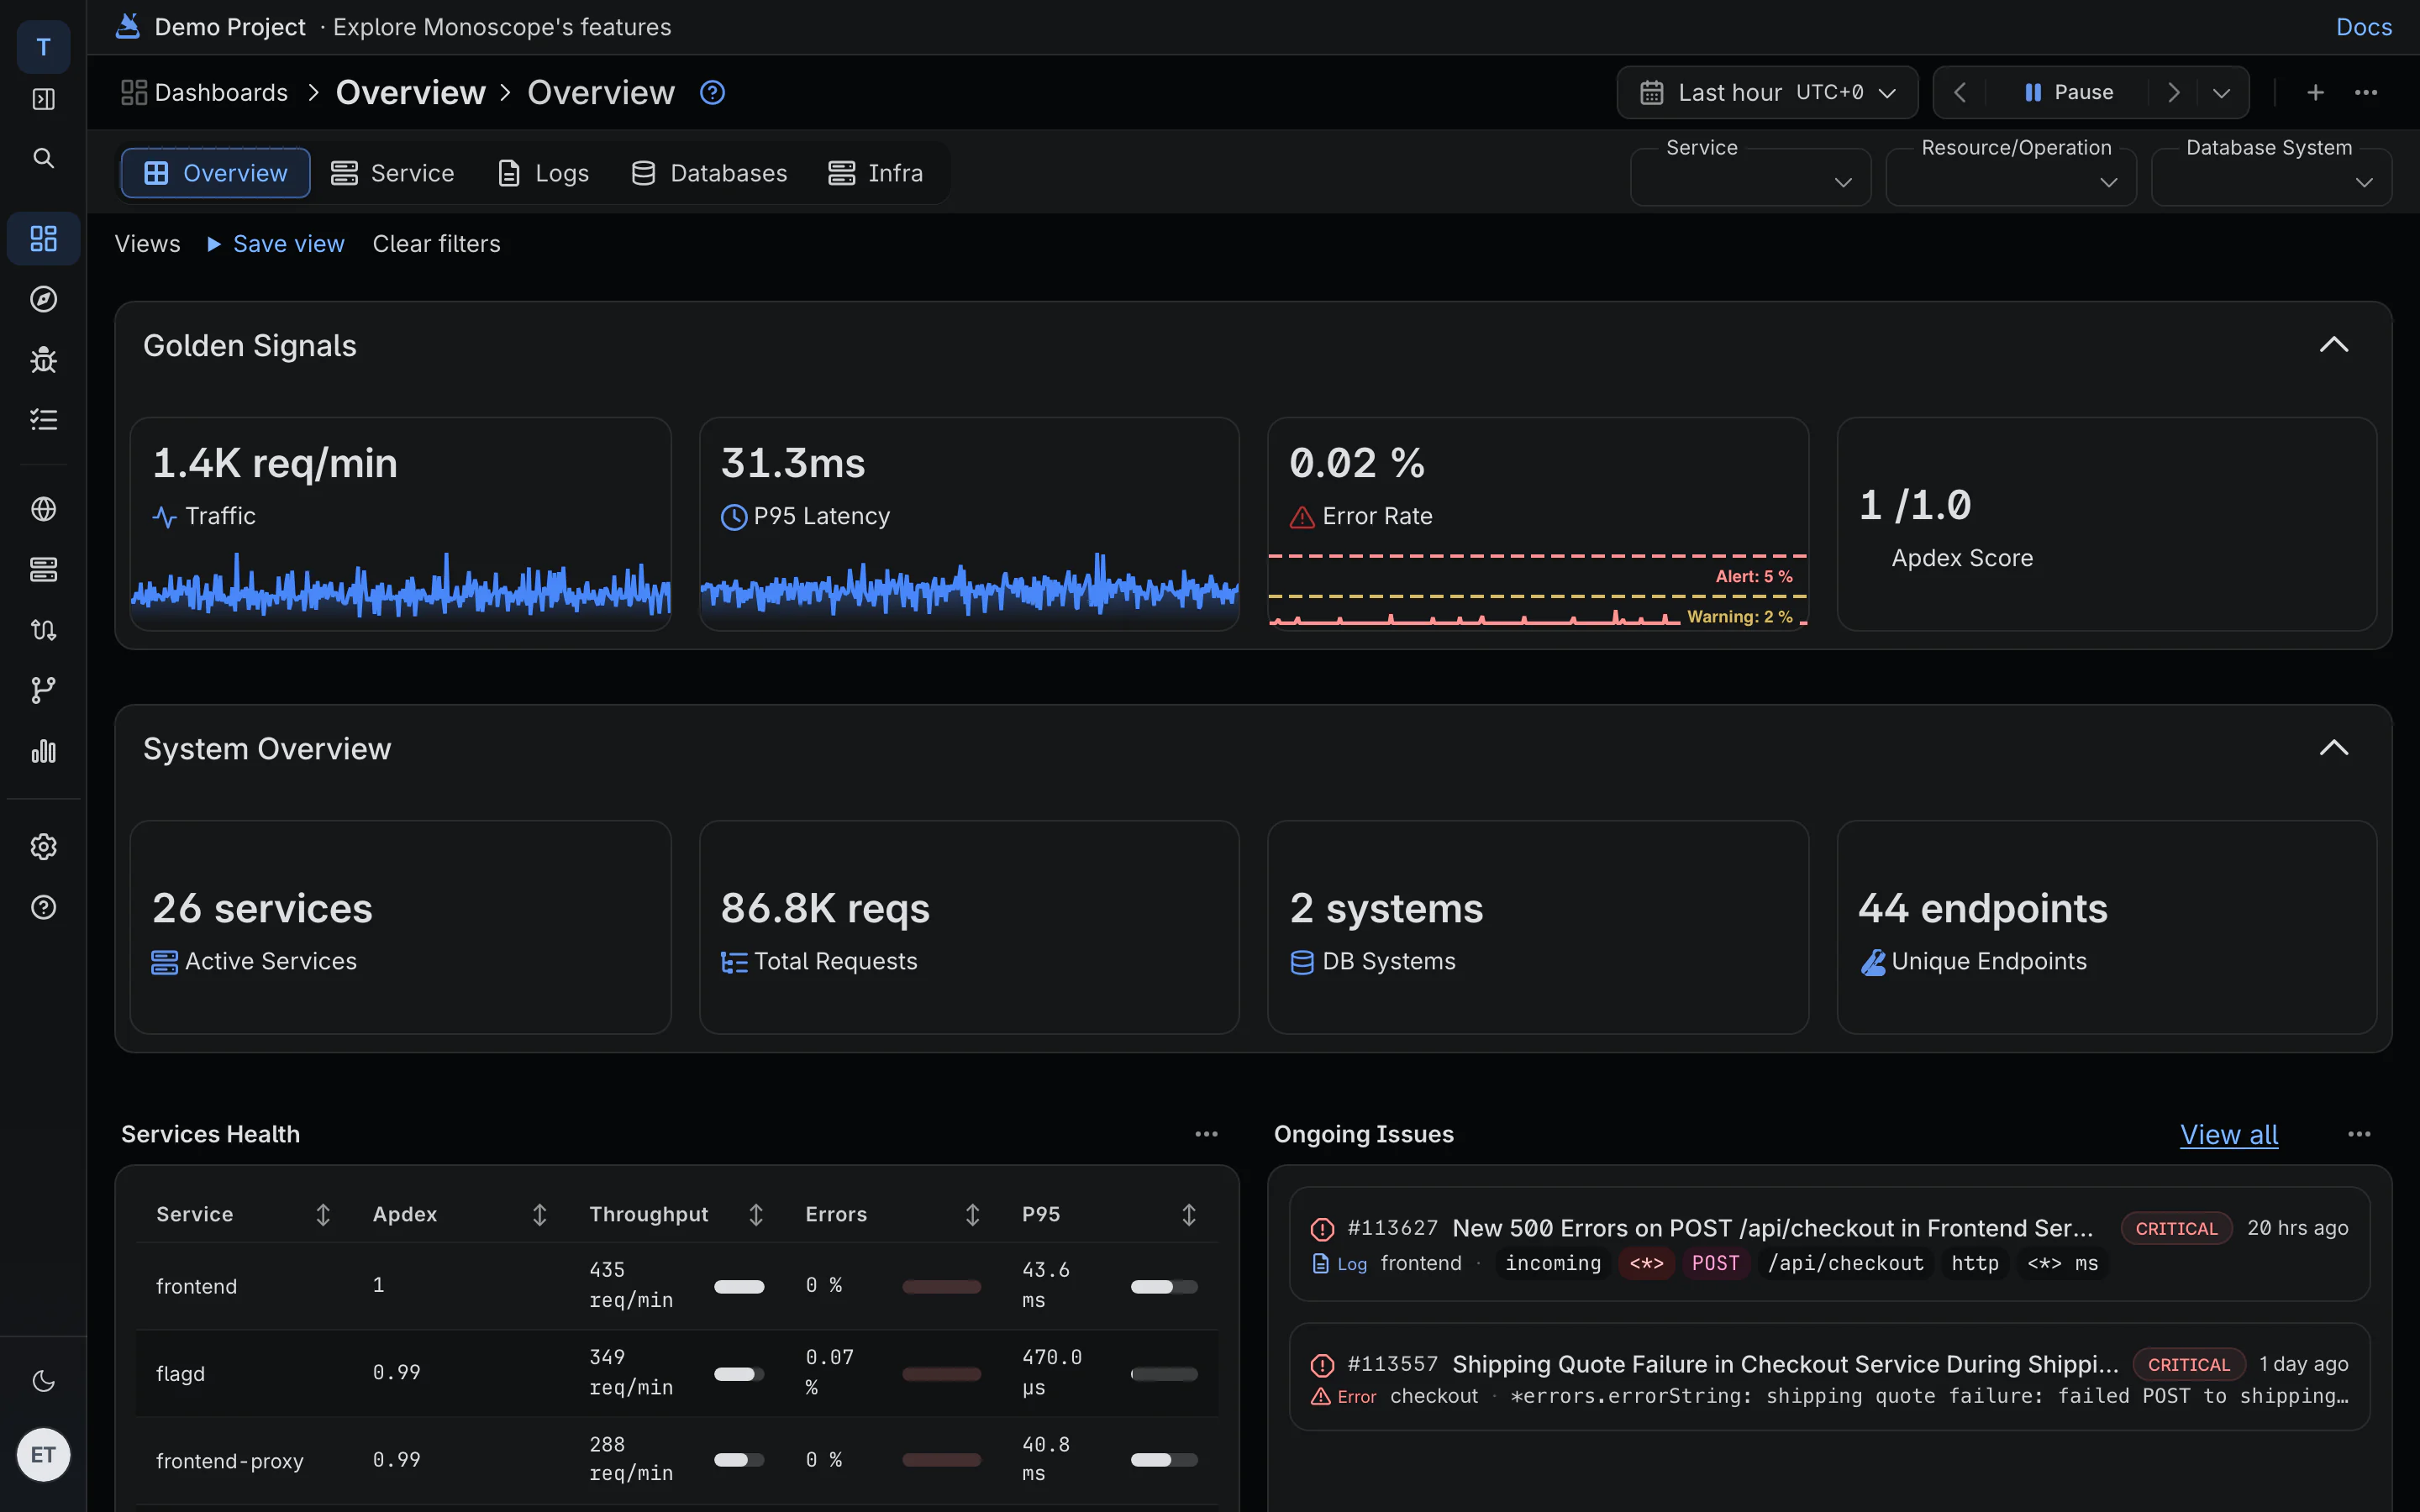Open the refresh options chevron next to Pause

(x=2221, y=92)
